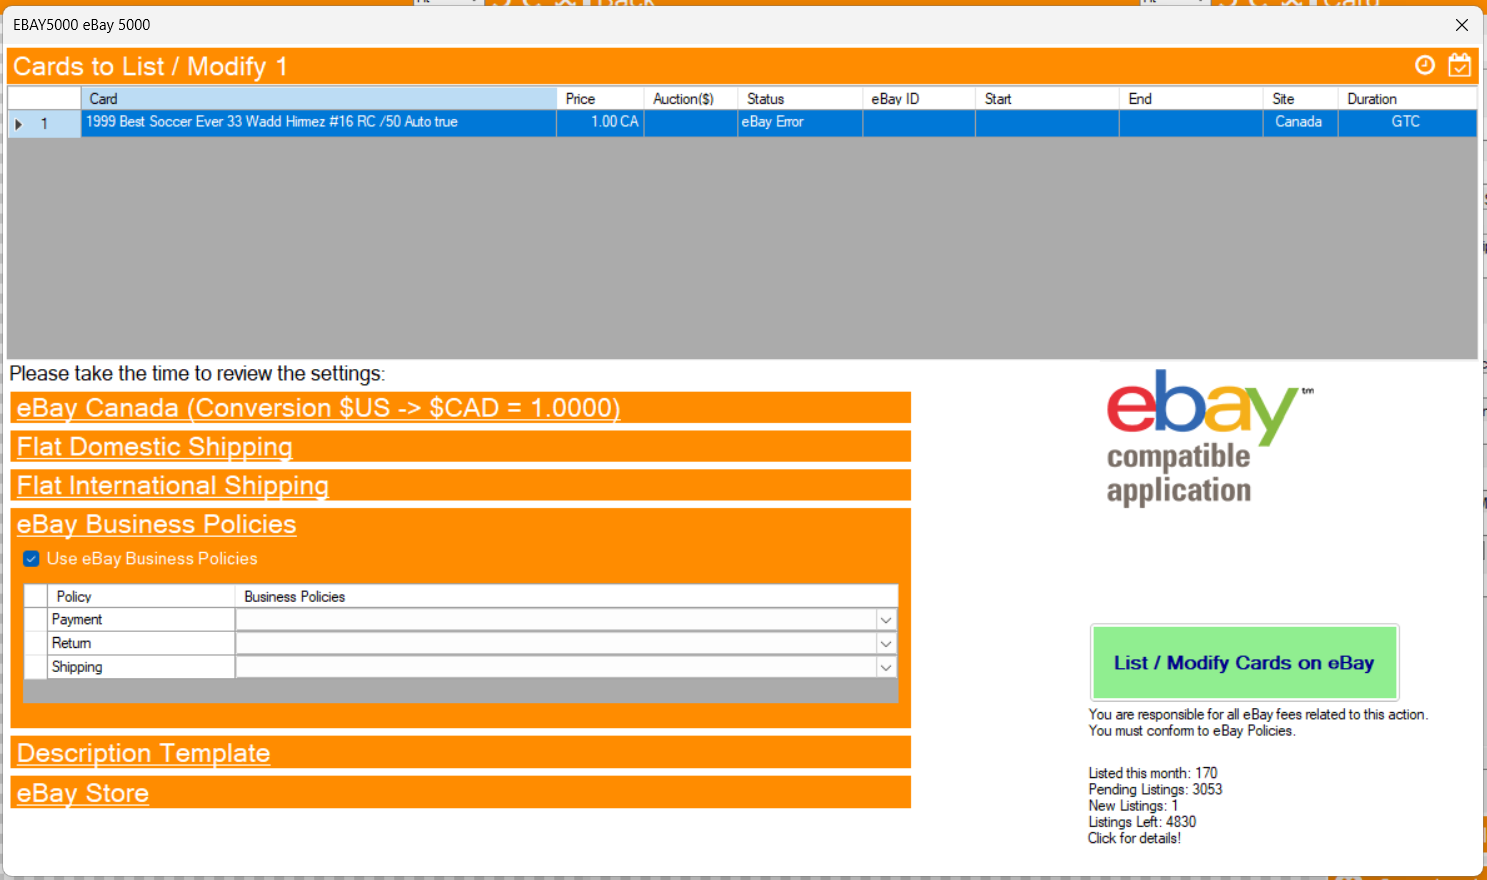Sort by End column header
This screenshot has height=880, width=1487.
1192,98
